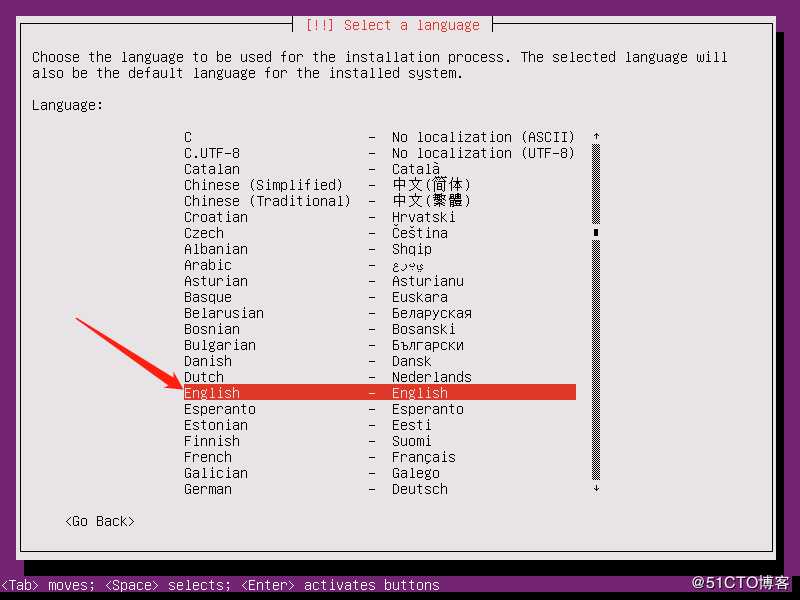Select Belarusian in the list

380,313
